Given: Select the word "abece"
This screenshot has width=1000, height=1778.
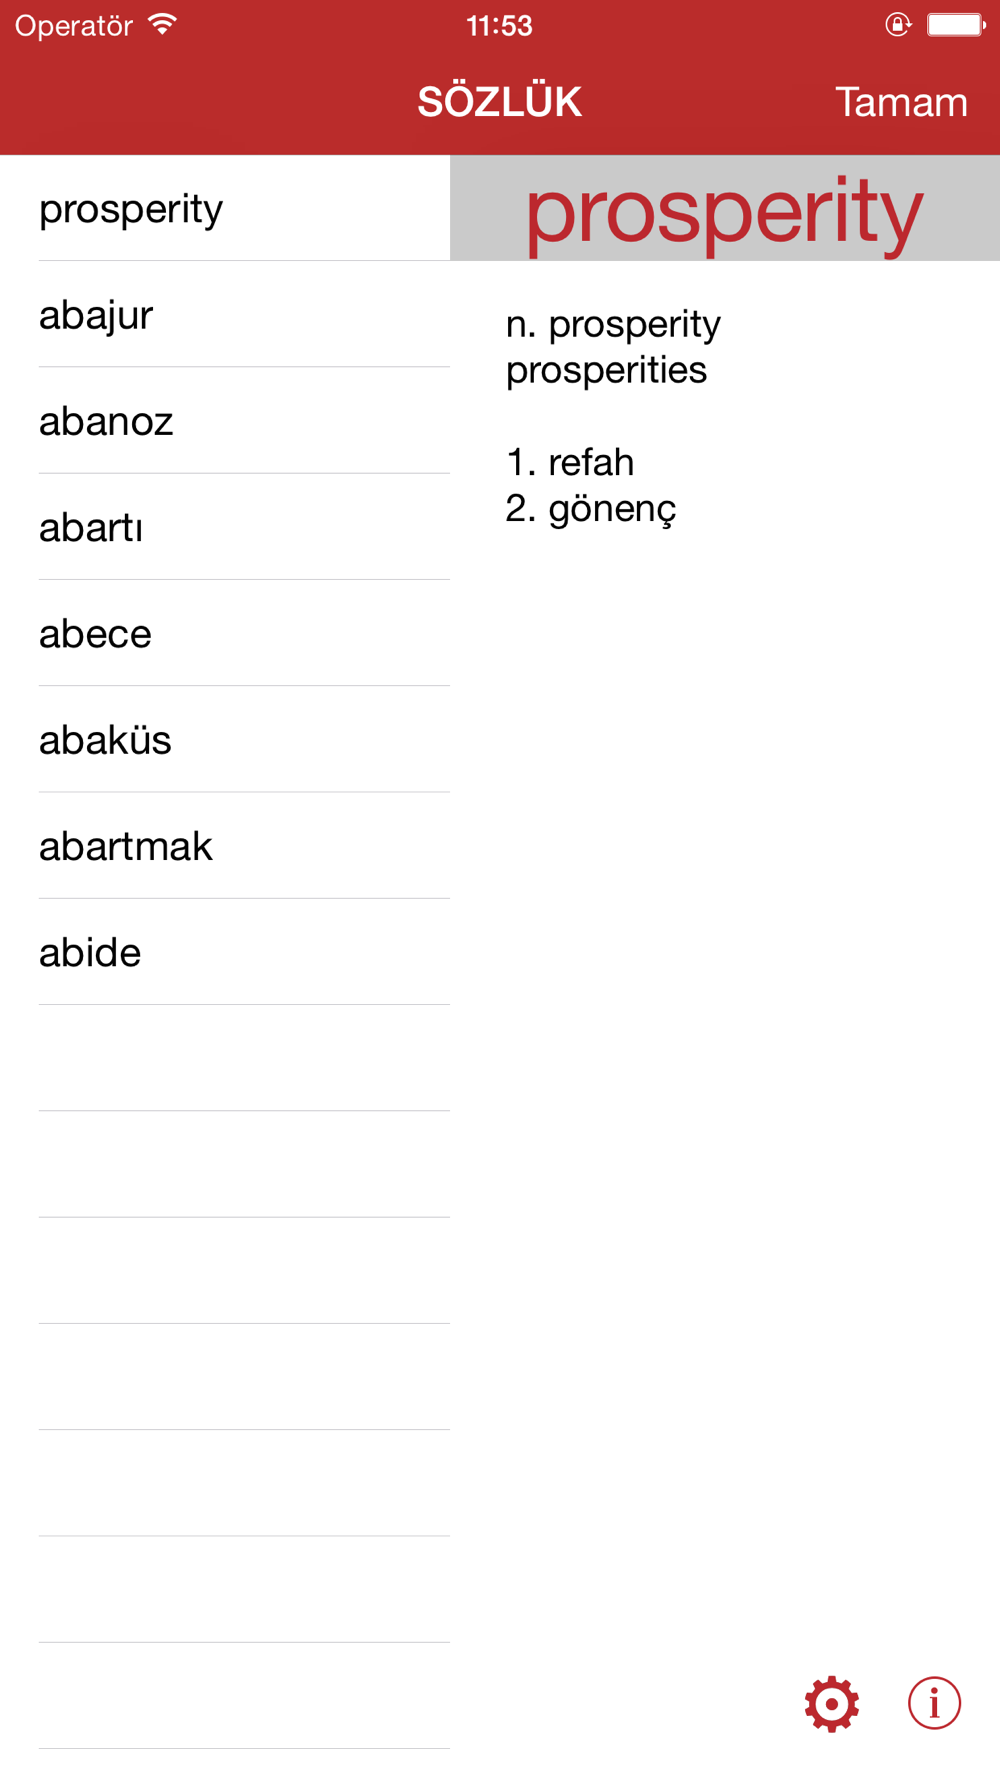Looking at the screenshot, I should click(x=95, y=634).
